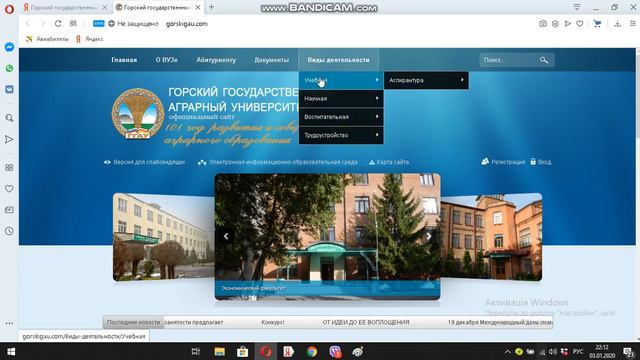Open Главная menu item
The width and height of the screenshot is (640, 360).
pyautogui.click(x=124, y=60)
